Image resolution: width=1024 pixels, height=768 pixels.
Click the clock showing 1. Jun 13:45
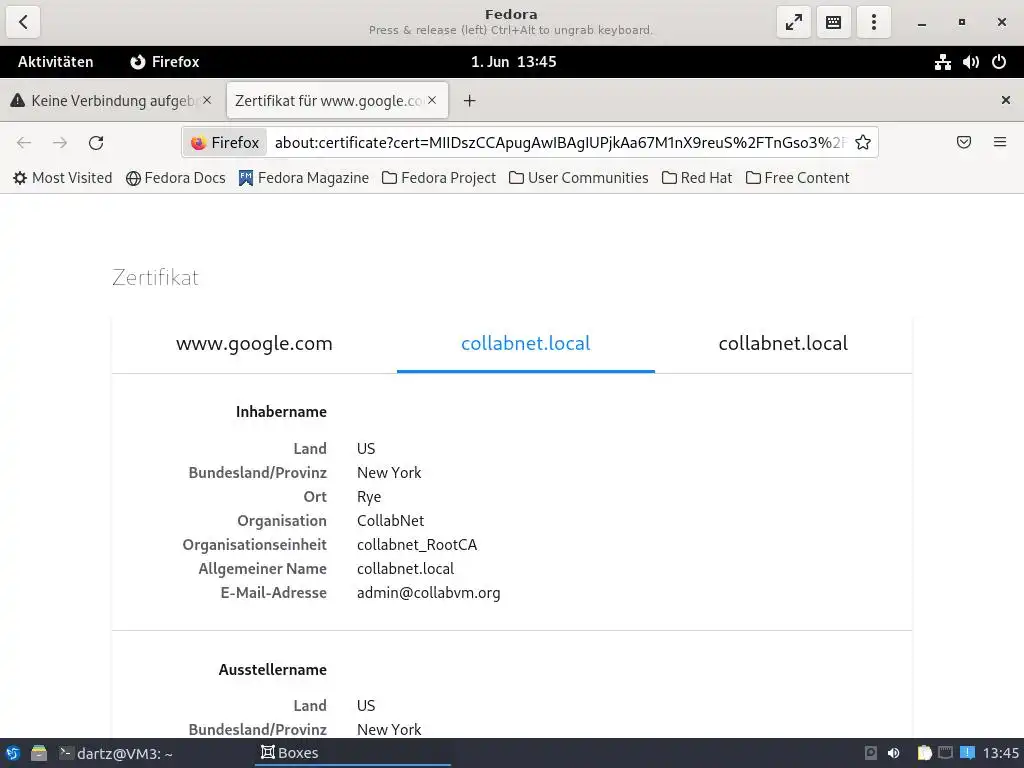[x=513, y=62]
